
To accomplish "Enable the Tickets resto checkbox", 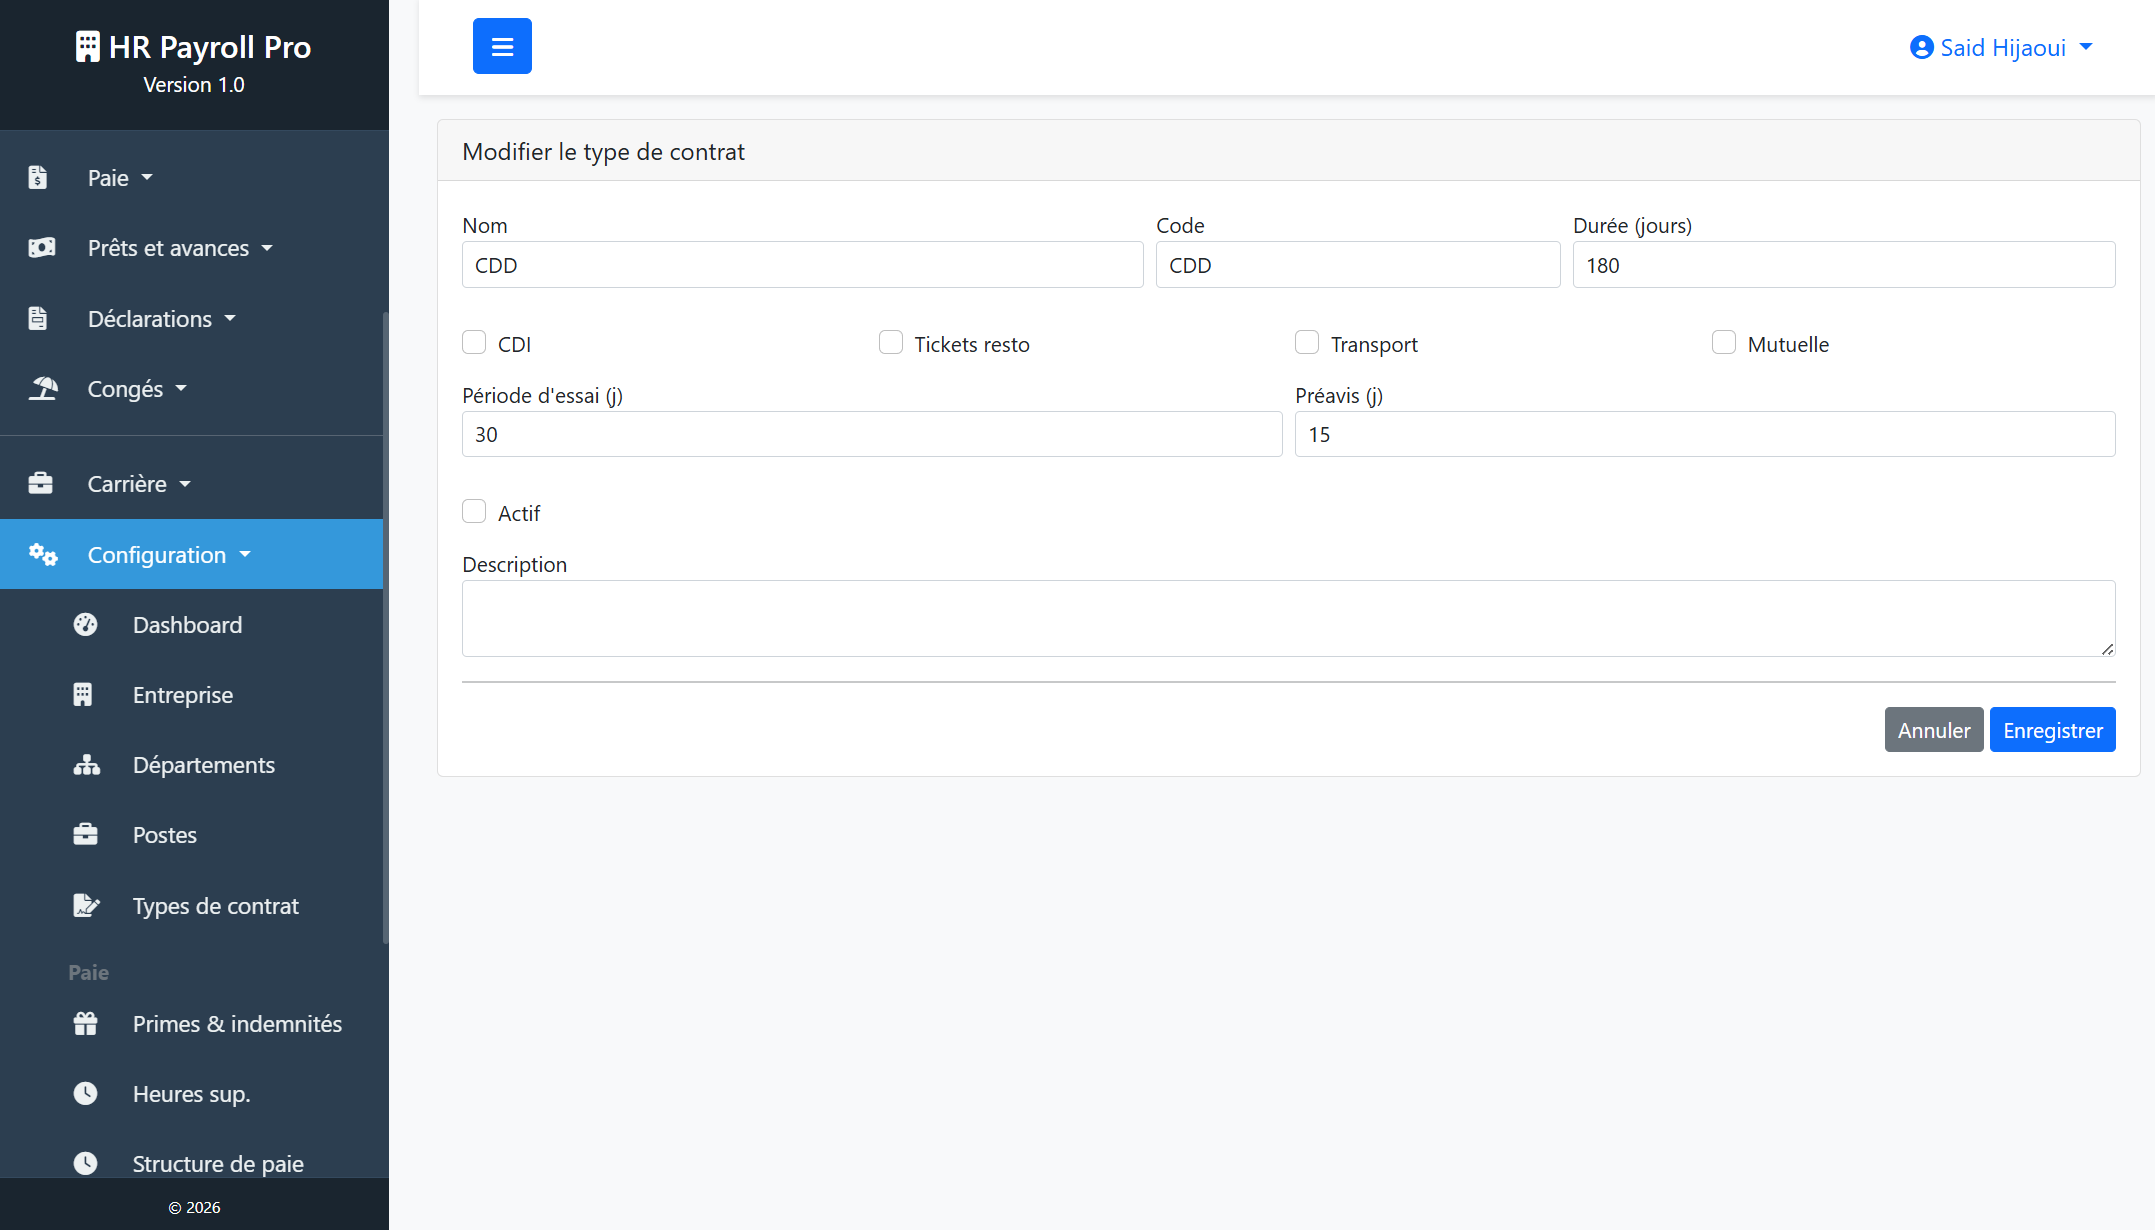I will pos(891,343).
